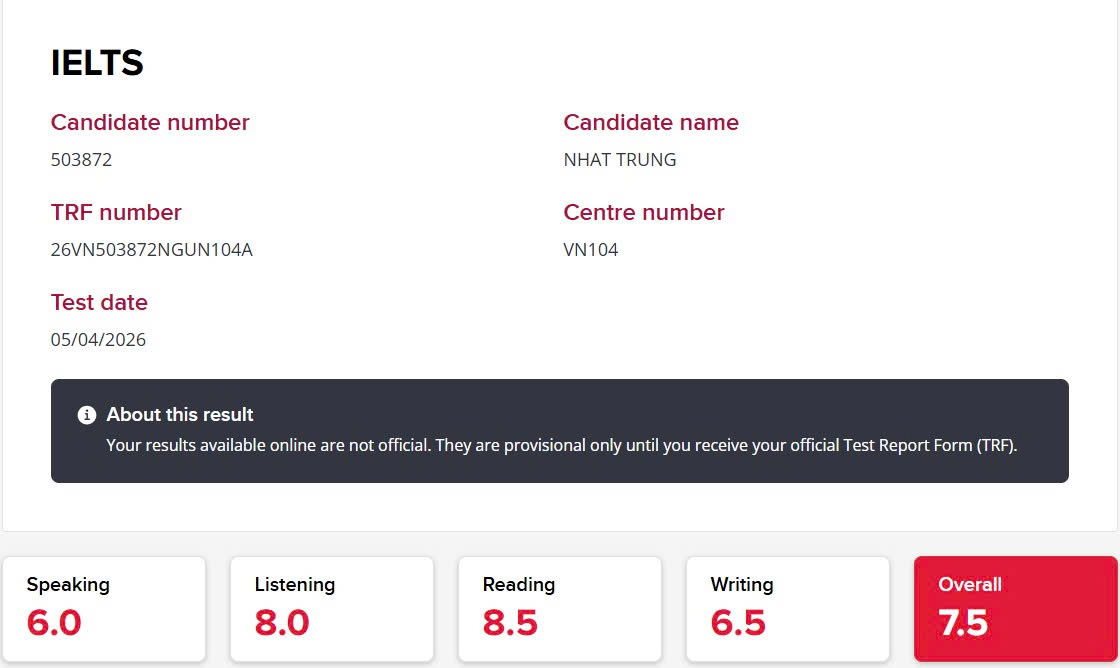
Task: Click the centre number value VN104
Action: 591,250
